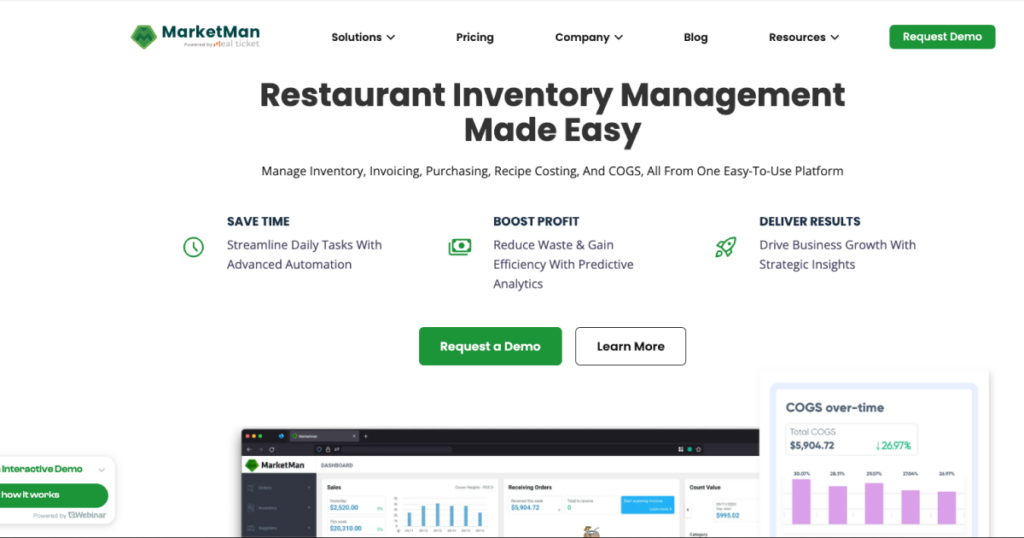Image resolution: width=1024 pixels, height=538 pixels.
Task: Click the Webinar logo under how it works
Action: tap(86, 515)
